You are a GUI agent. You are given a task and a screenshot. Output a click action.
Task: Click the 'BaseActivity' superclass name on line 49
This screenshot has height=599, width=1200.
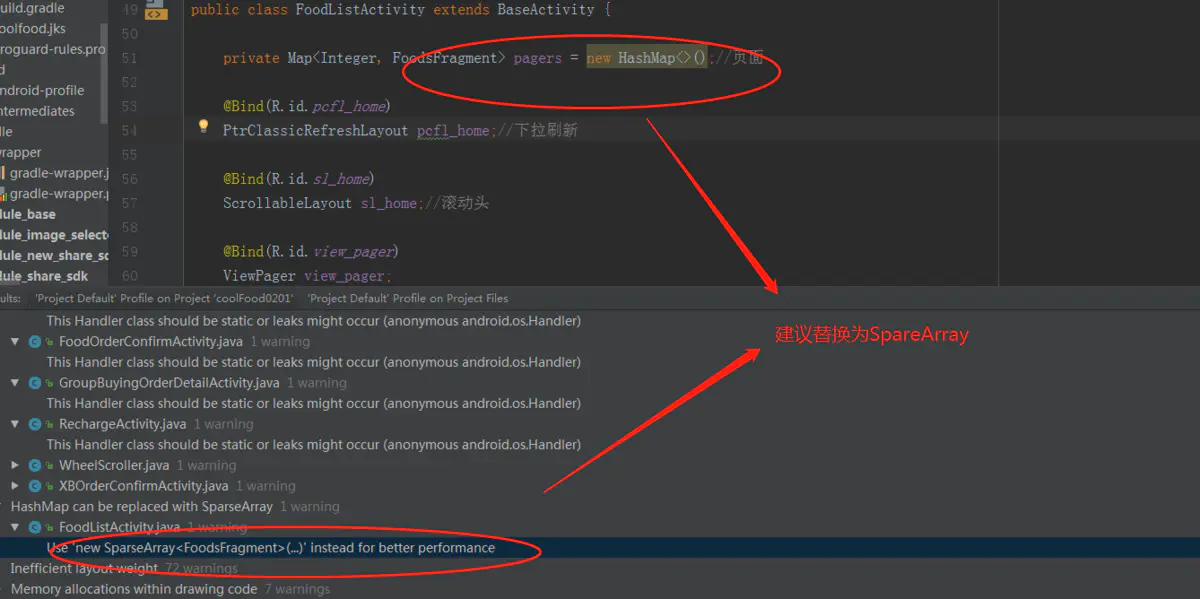pyautogui.click(x=546, y=10)
